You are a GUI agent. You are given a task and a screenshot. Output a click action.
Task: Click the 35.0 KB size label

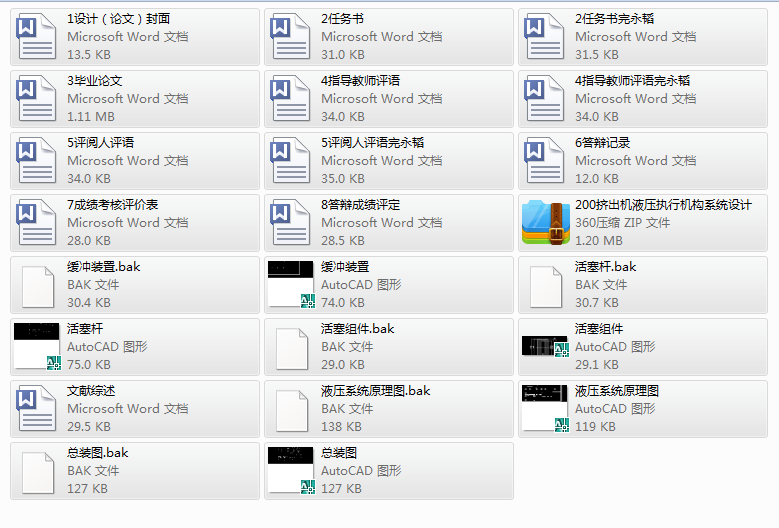click(x=343, y=179)
